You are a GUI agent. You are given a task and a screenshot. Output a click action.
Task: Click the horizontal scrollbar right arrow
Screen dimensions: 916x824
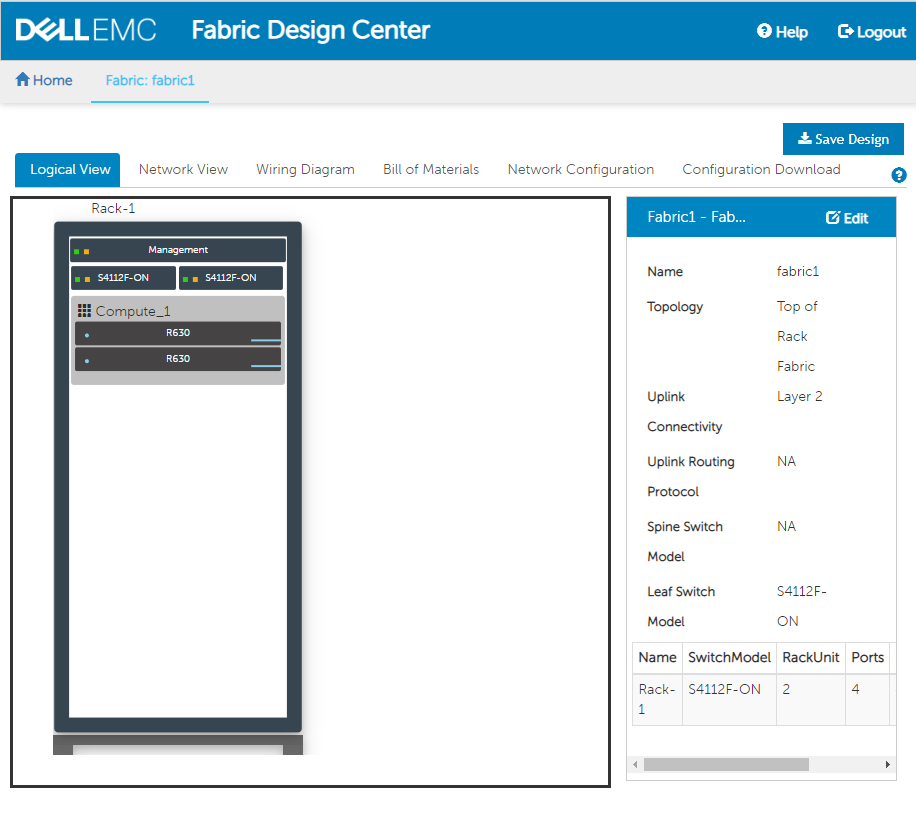[887, 764]
